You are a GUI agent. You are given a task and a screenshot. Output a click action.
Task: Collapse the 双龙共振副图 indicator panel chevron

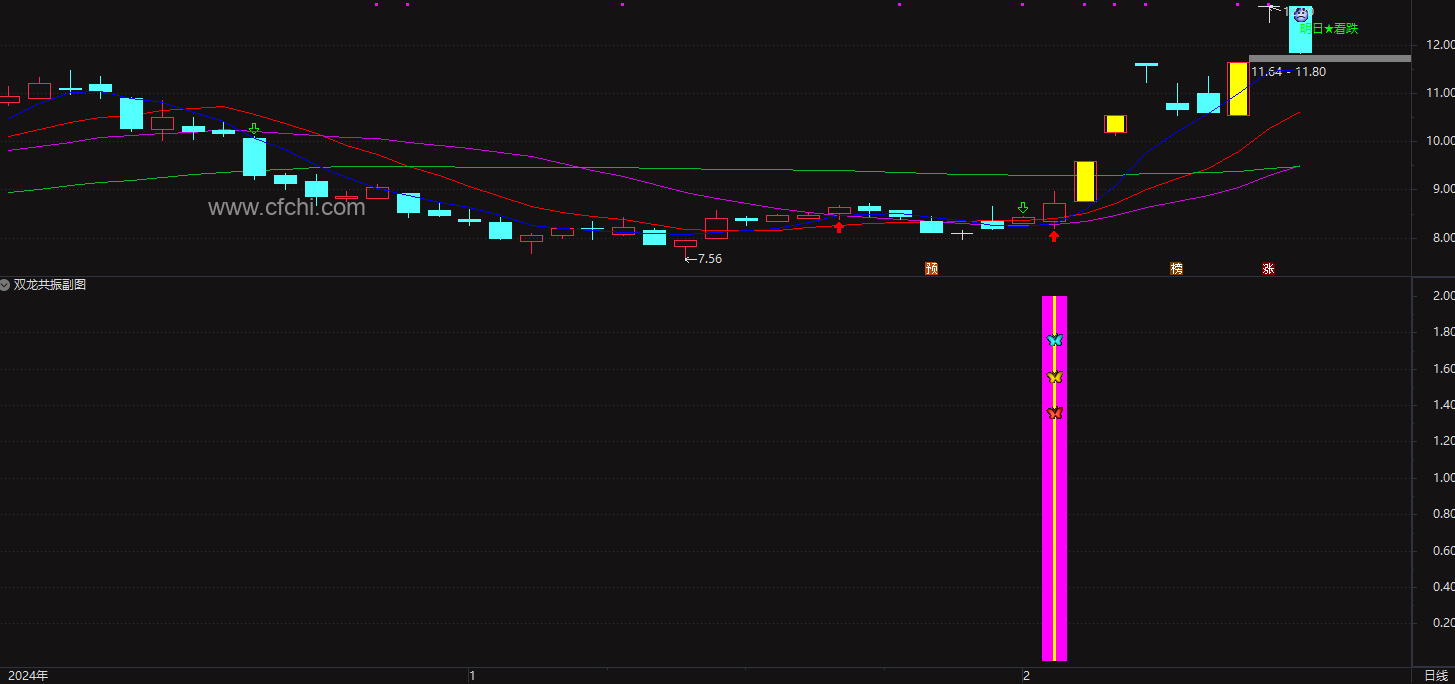[6, 285]
